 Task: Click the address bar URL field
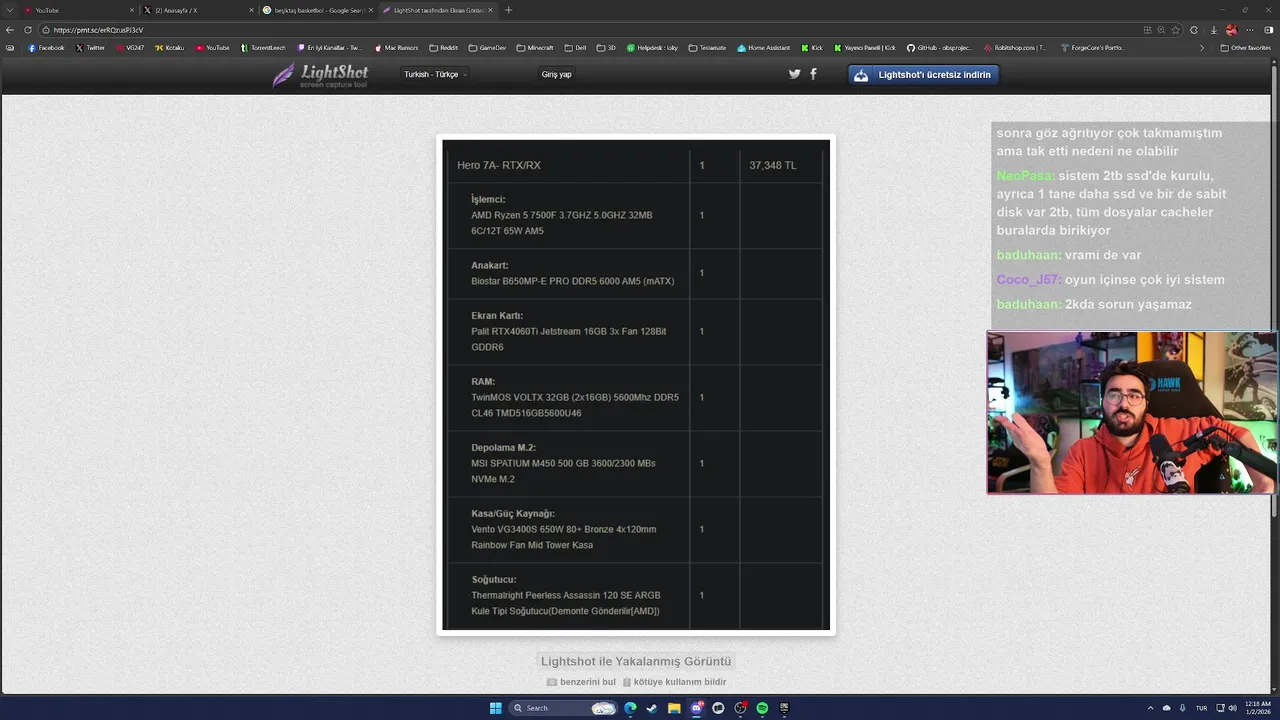(x=590, y=30)
